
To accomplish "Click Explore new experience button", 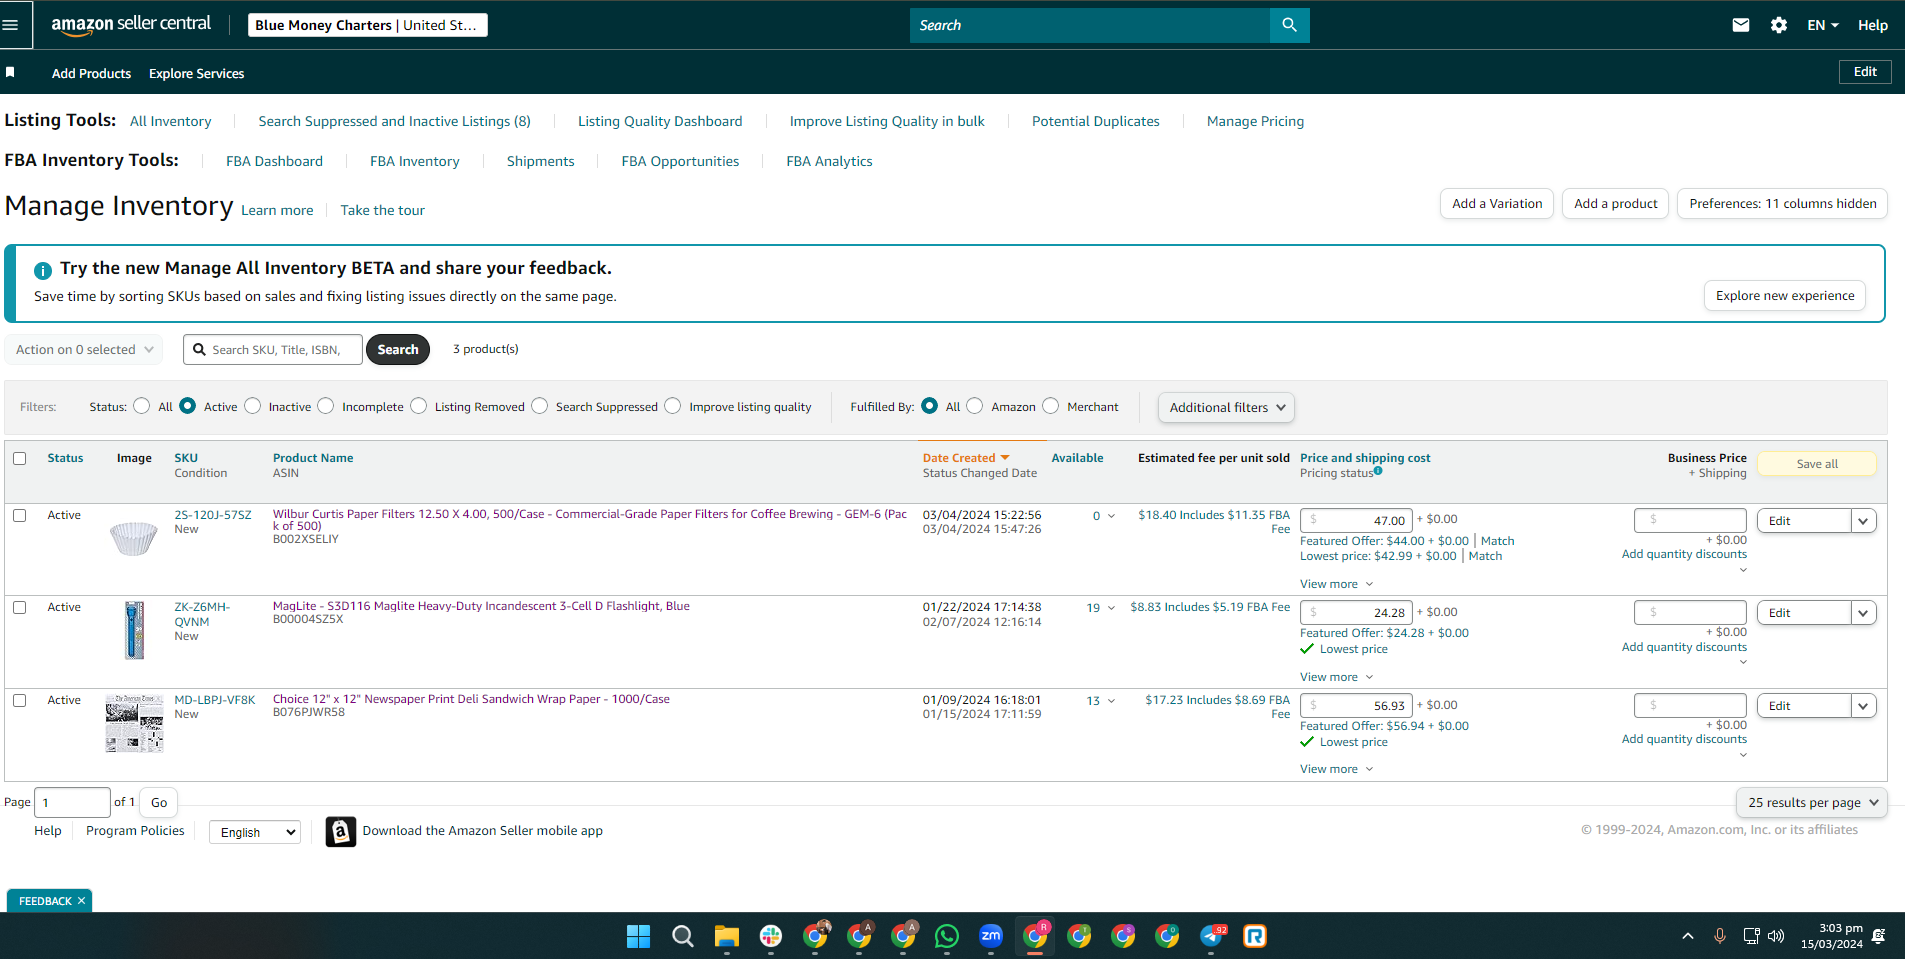I will coord(1785,295).
